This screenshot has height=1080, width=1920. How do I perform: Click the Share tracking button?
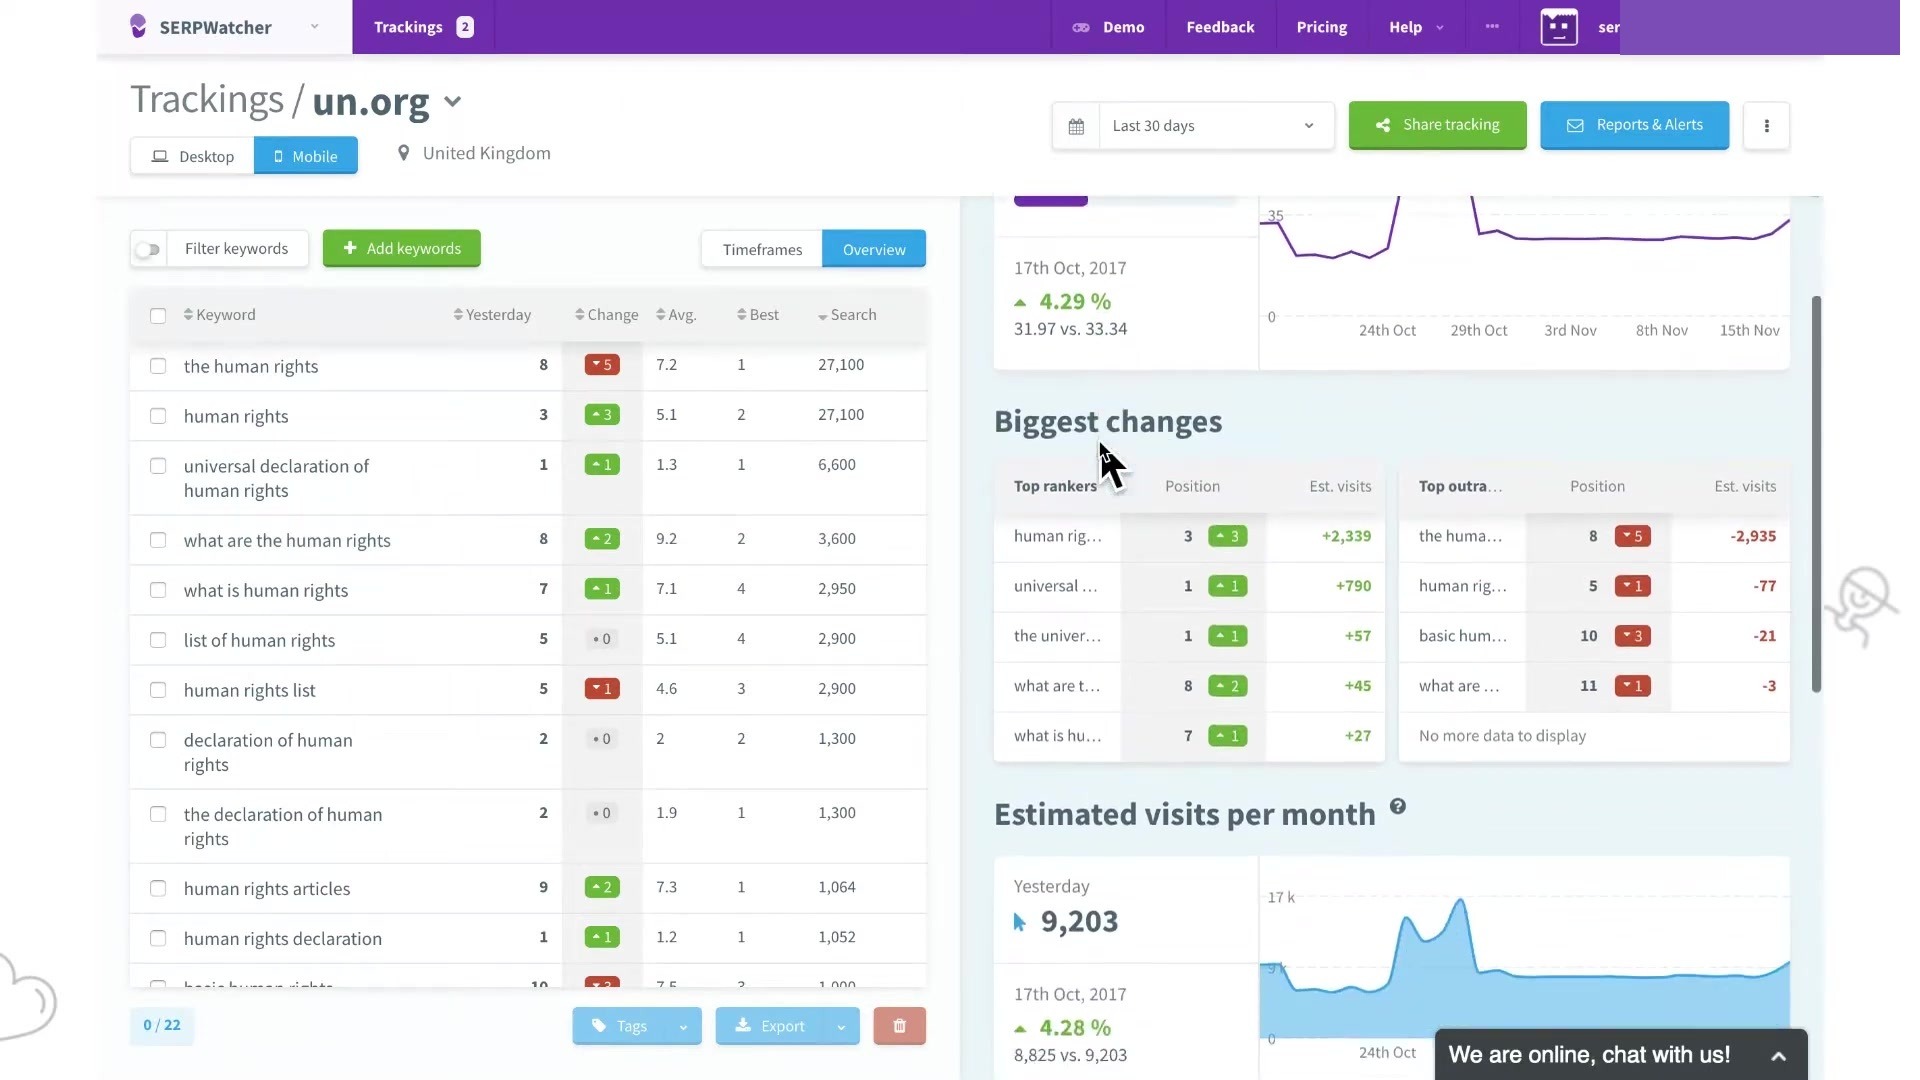coord(1437,125)
